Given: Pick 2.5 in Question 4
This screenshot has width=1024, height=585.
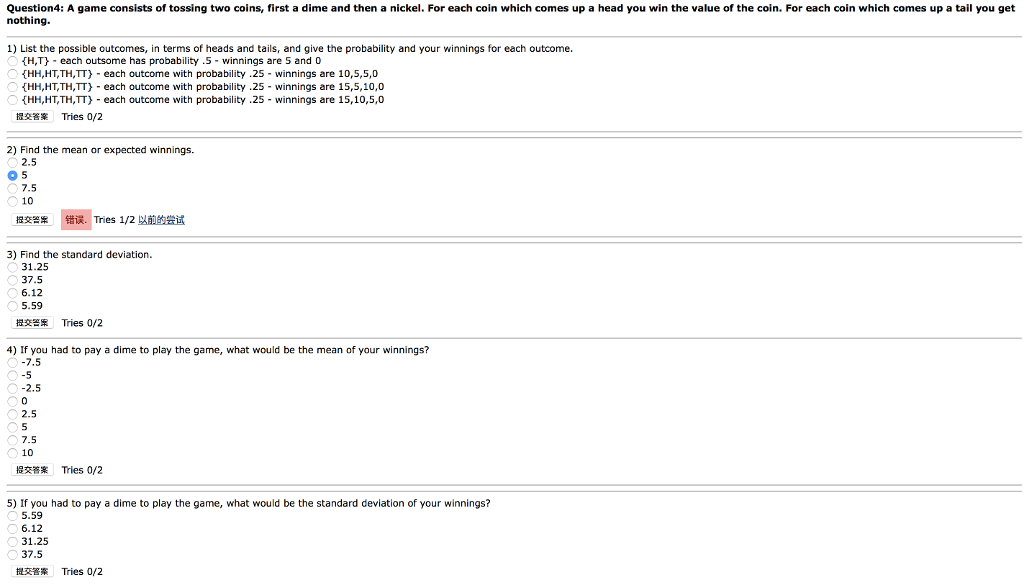Looking at the screenshot, I should click(11, 414).
